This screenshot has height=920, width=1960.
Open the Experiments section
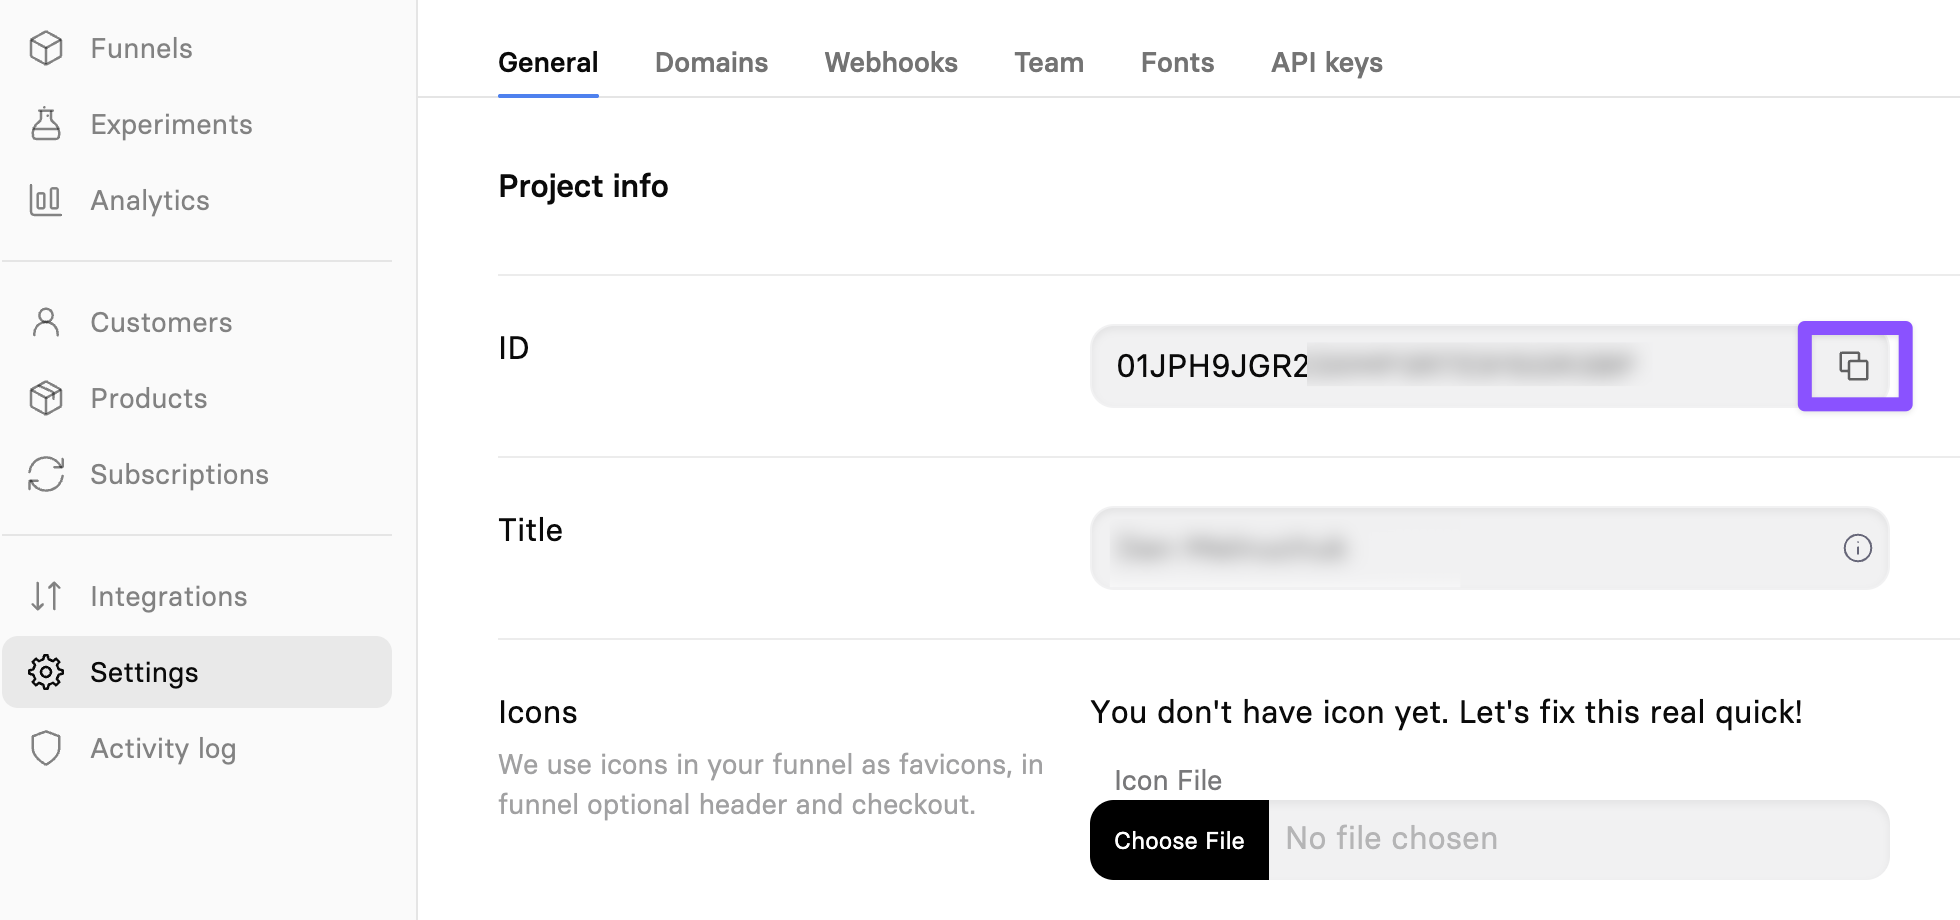[46, 124]
